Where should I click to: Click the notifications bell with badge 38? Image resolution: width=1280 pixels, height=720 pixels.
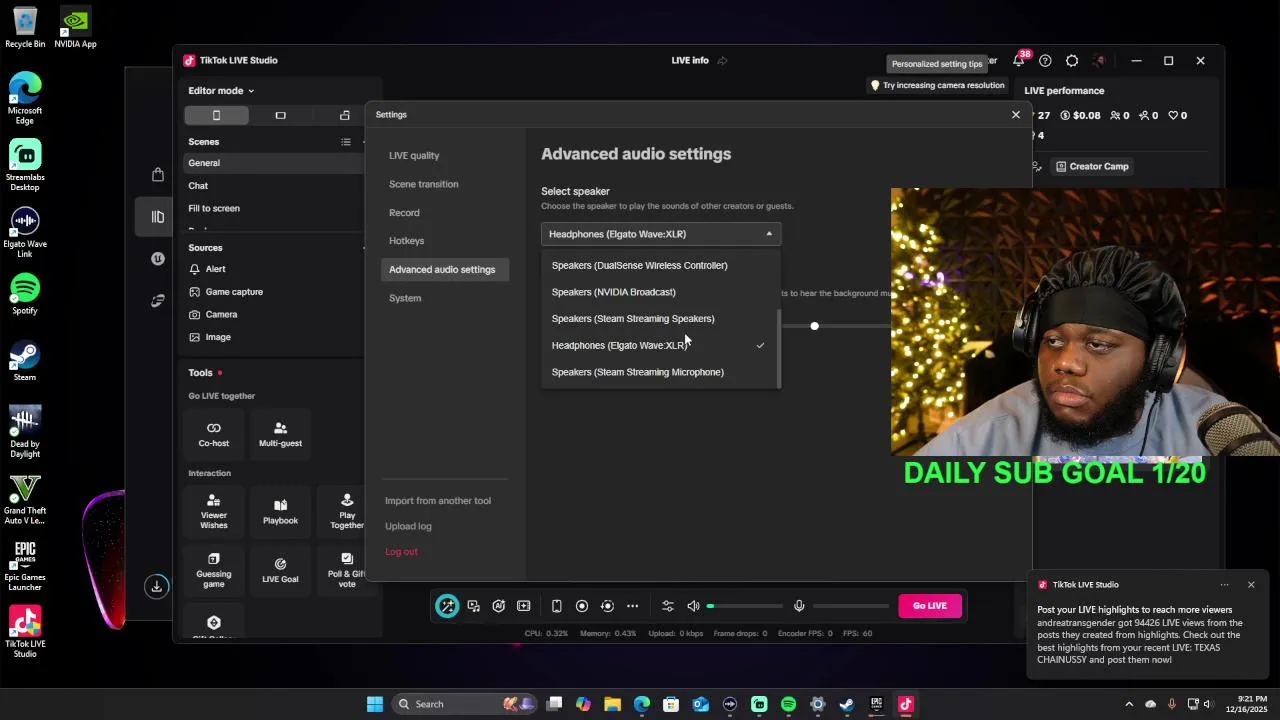pos(1018,61)
